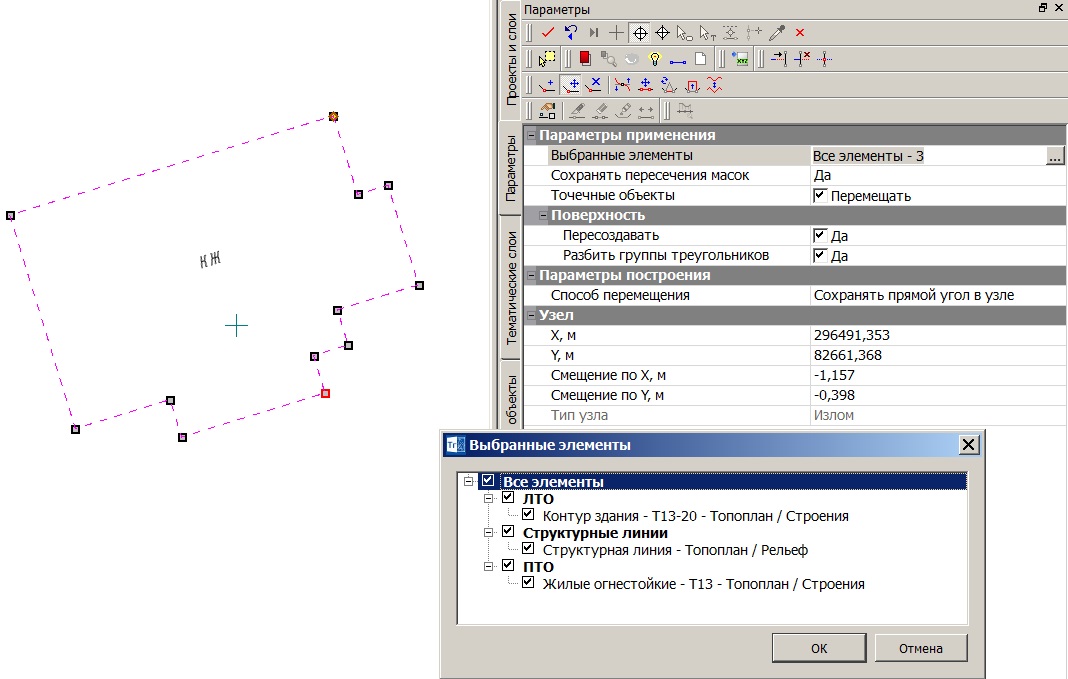Uncheck the 'Все элементы' checkbox
This screenshot has height=679, width=1068.
[488, 482]
